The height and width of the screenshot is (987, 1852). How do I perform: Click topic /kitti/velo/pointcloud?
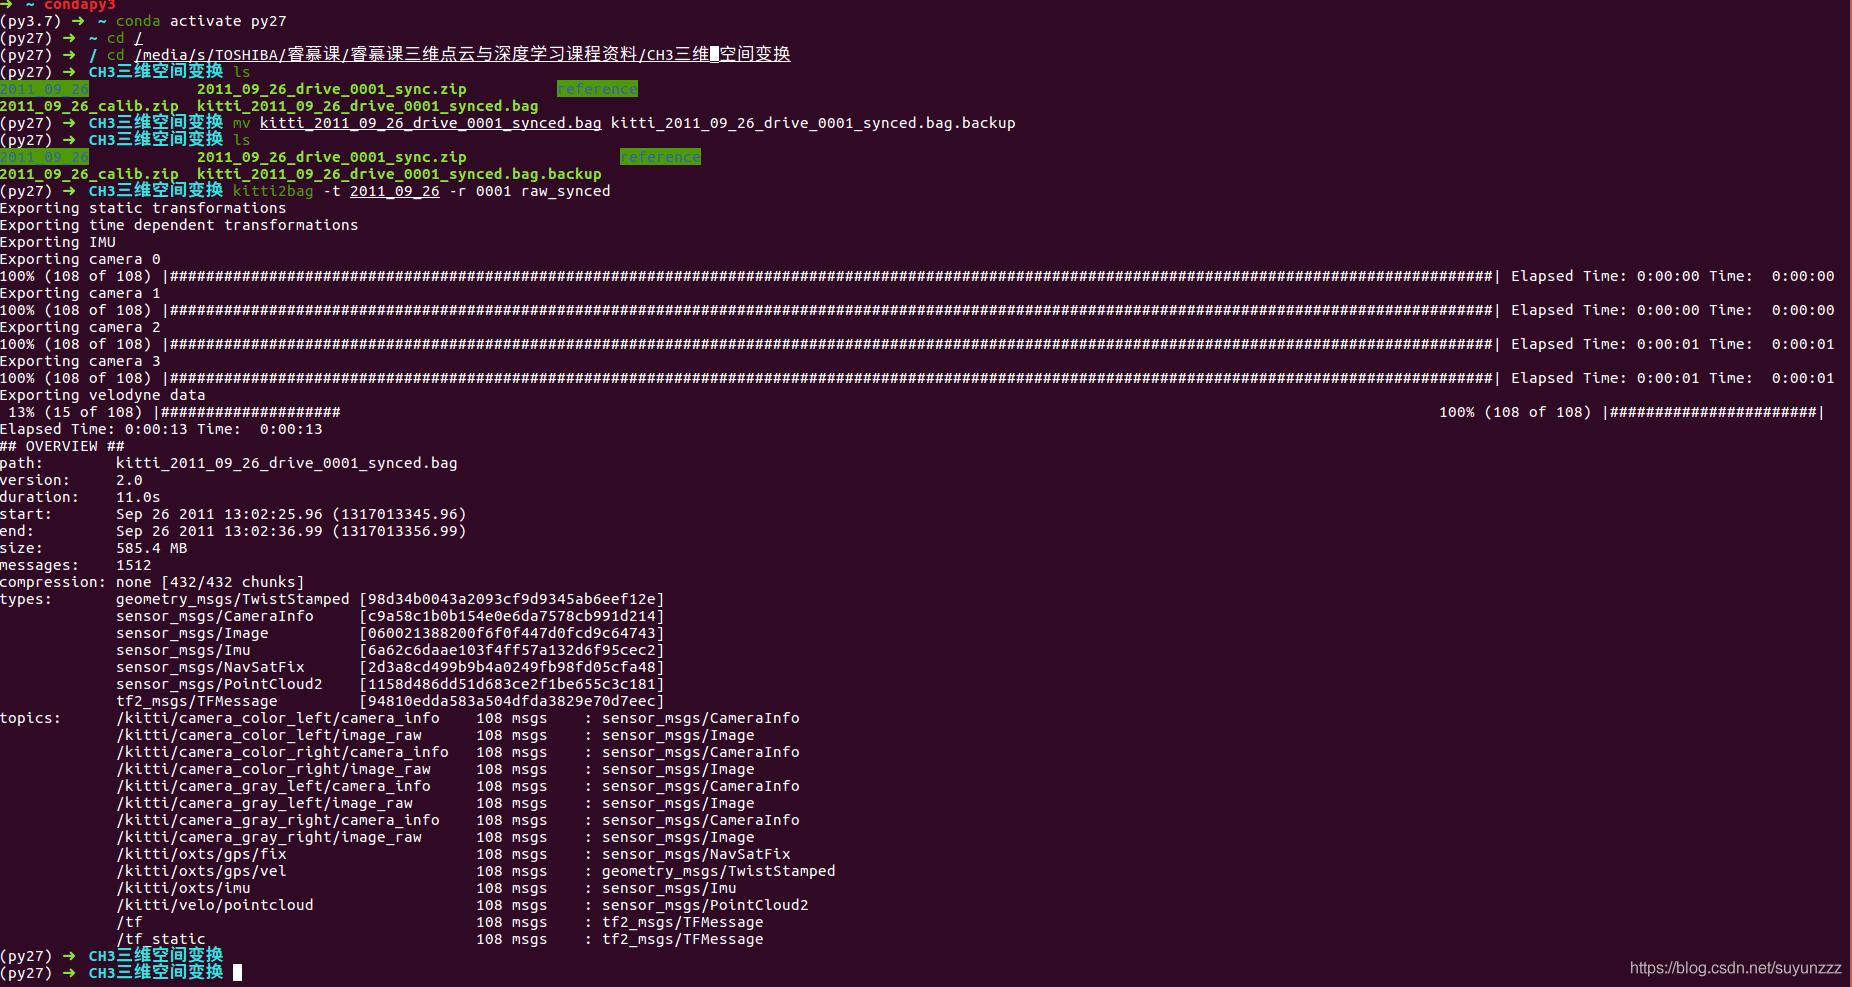point(215,905)
